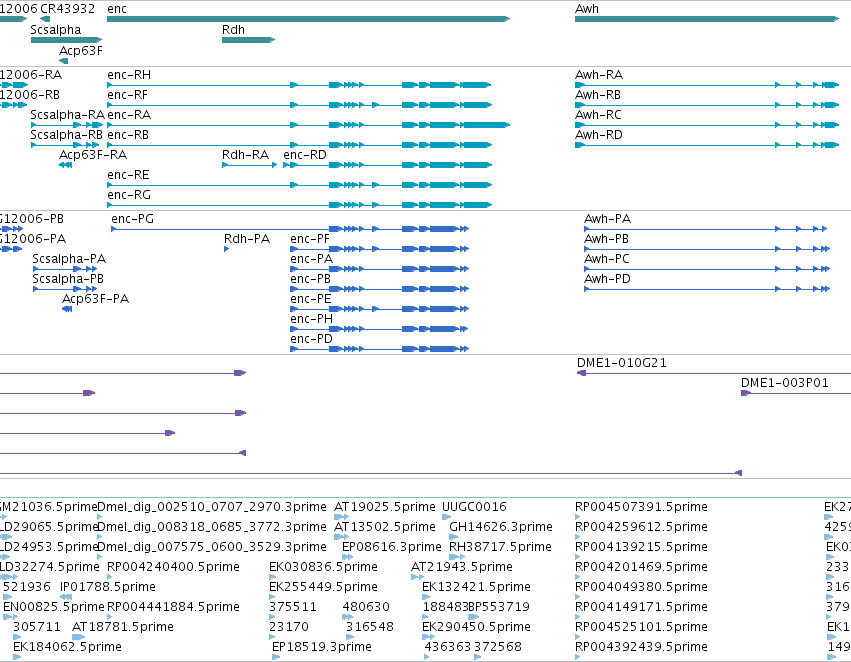Click EST AT18781.5prime
This screenshot has width=851, height=662.
coord(123,627)
